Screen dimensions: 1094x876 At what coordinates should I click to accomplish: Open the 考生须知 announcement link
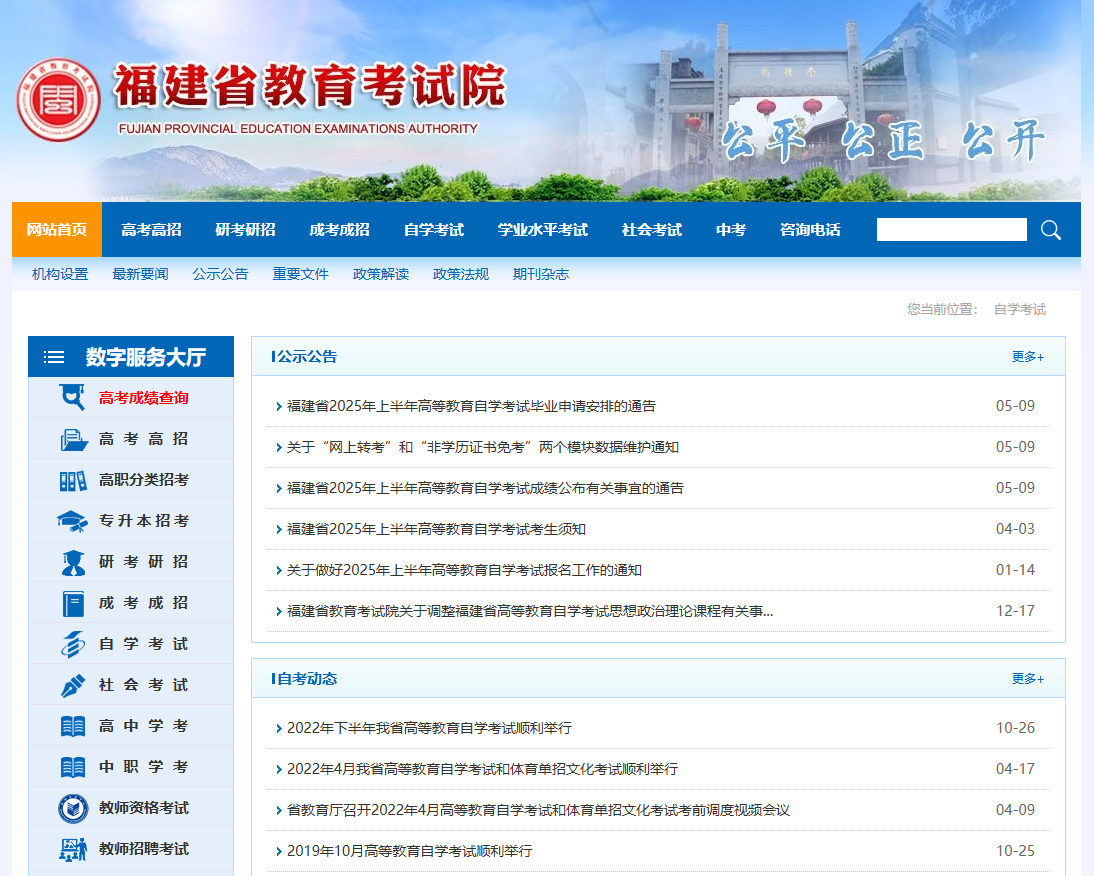pyautogui.click(x=436, y=529)
